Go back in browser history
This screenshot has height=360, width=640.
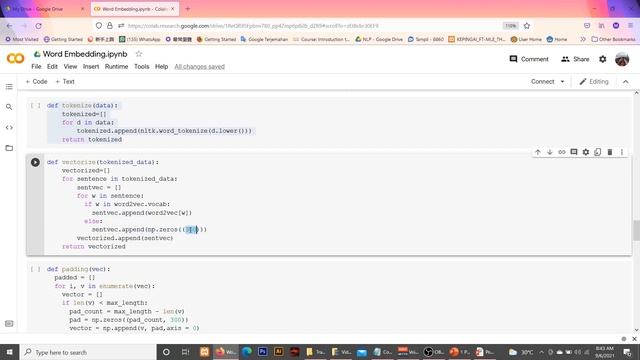[9, 26]
